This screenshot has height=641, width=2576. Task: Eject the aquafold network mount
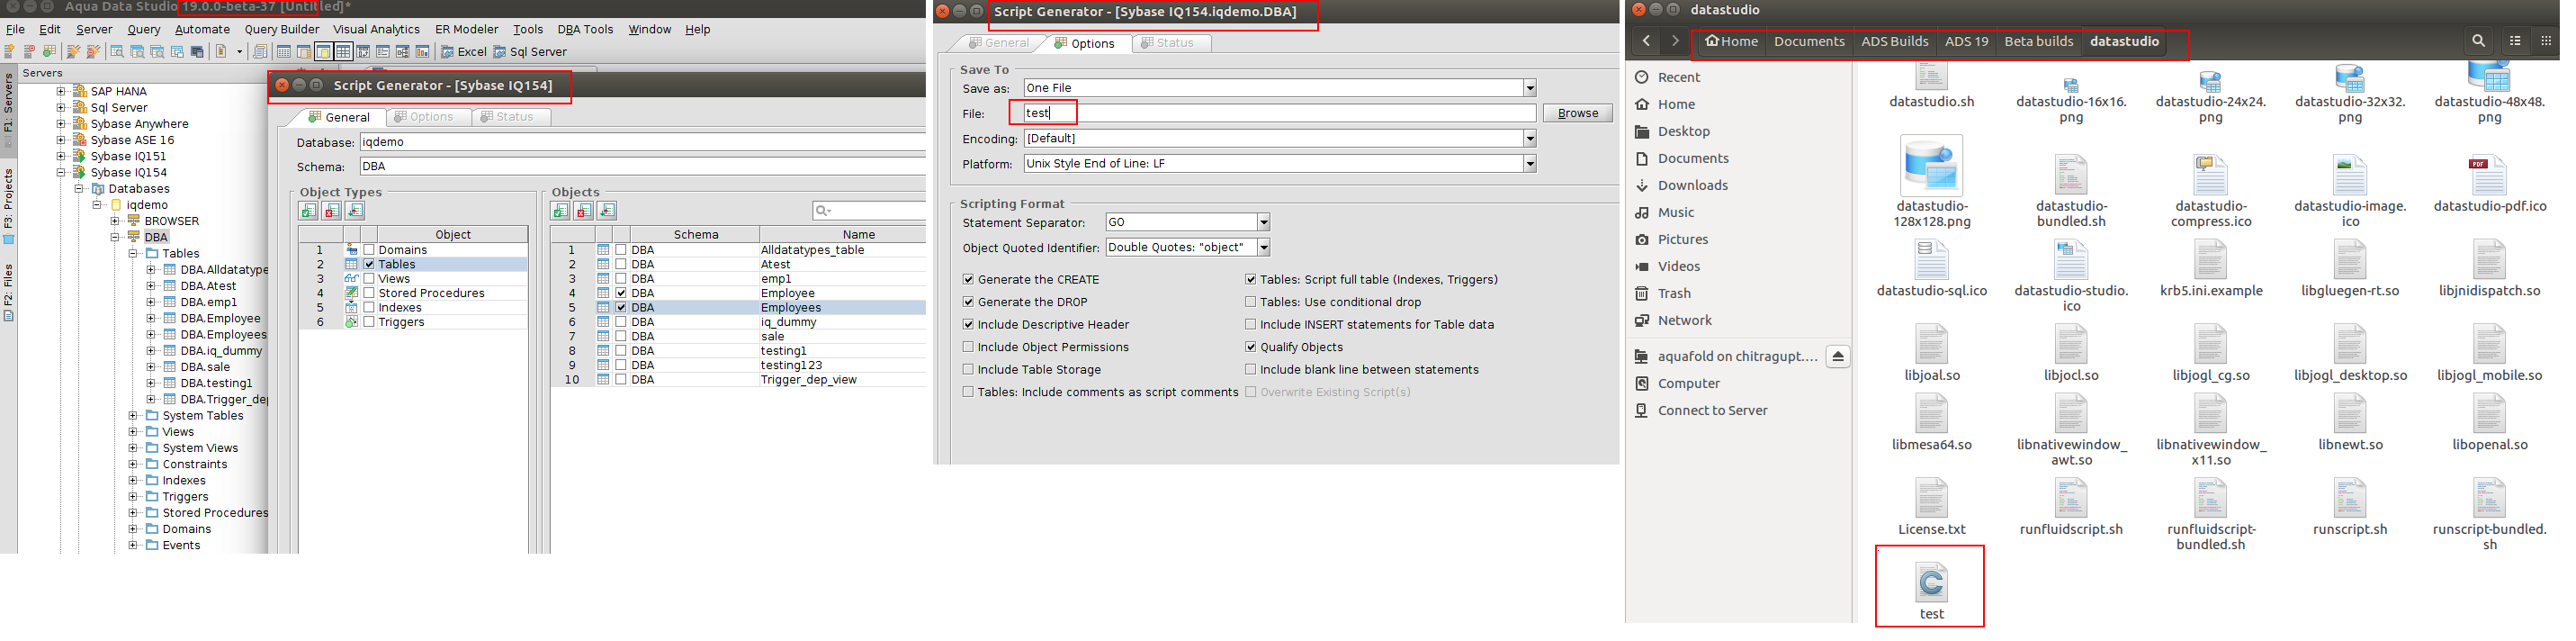click(1838, 357)
